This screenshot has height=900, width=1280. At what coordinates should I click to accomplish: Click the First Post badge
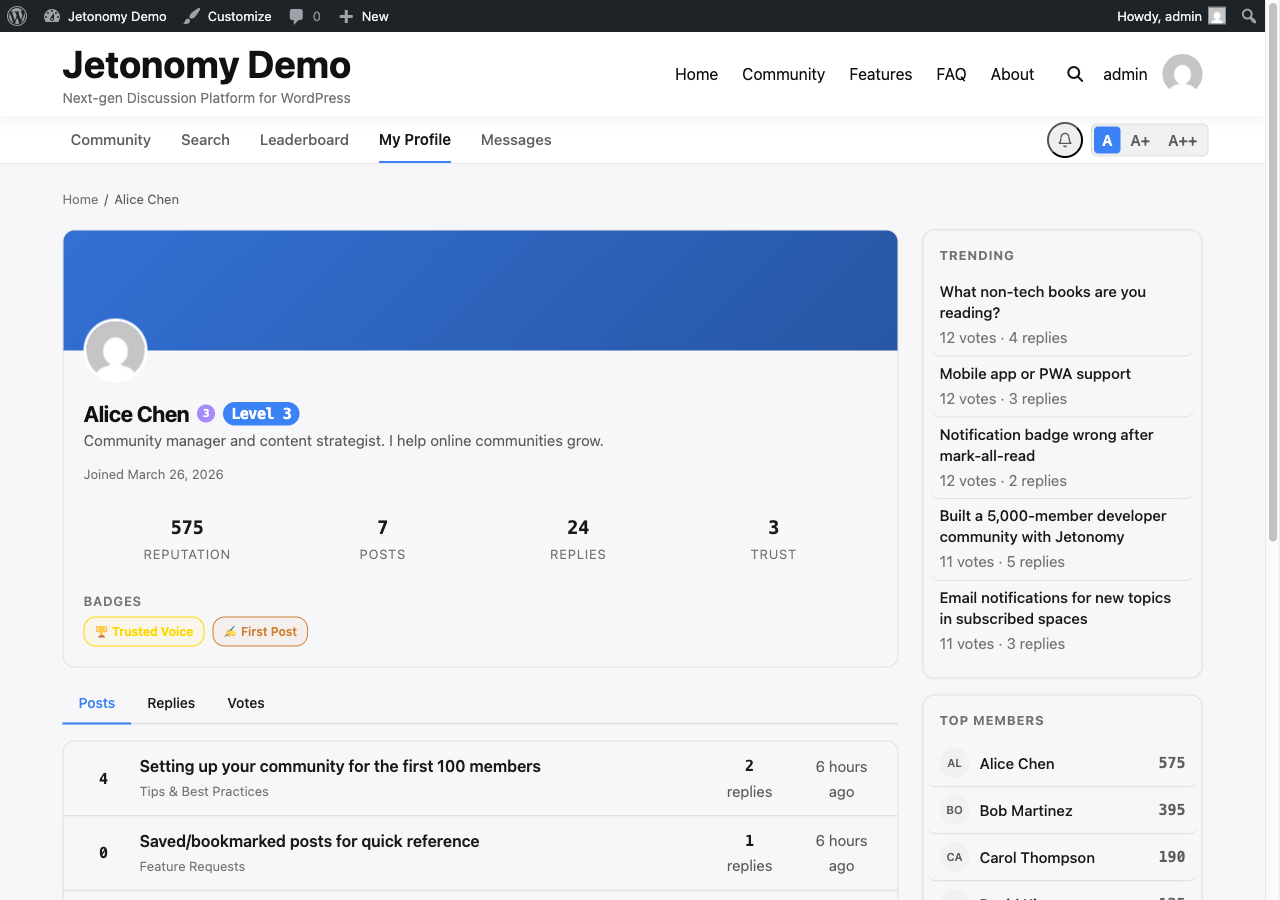(260, 631)
